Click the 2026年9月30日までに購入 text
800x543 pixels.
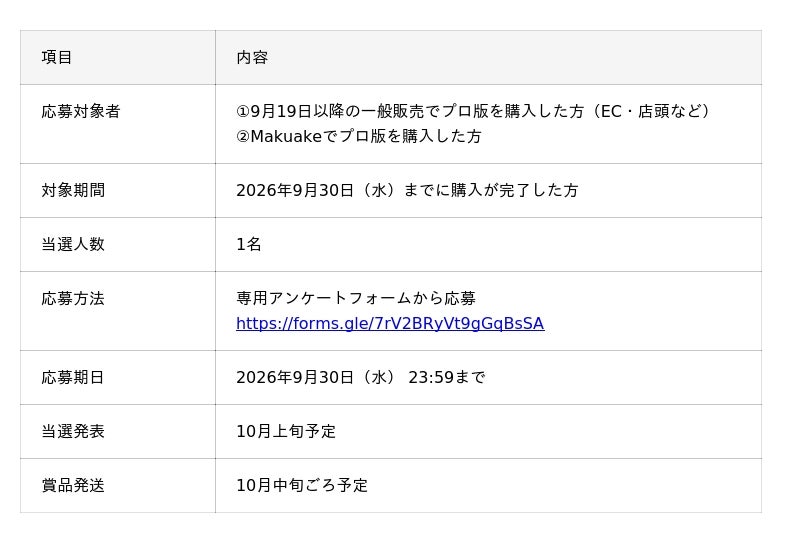point(407,190)
